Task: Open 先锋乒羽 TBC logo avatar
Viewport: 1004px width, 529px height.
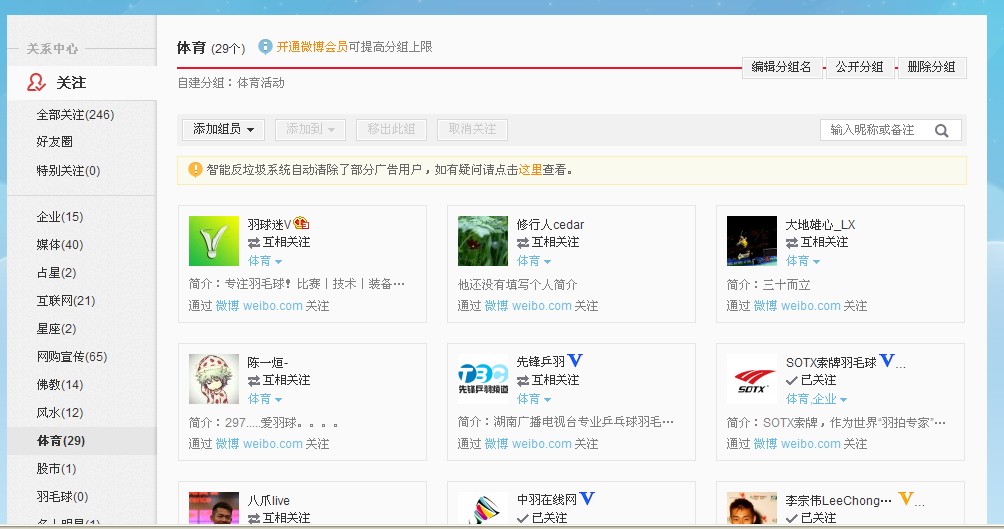Action: coord(483,378)
